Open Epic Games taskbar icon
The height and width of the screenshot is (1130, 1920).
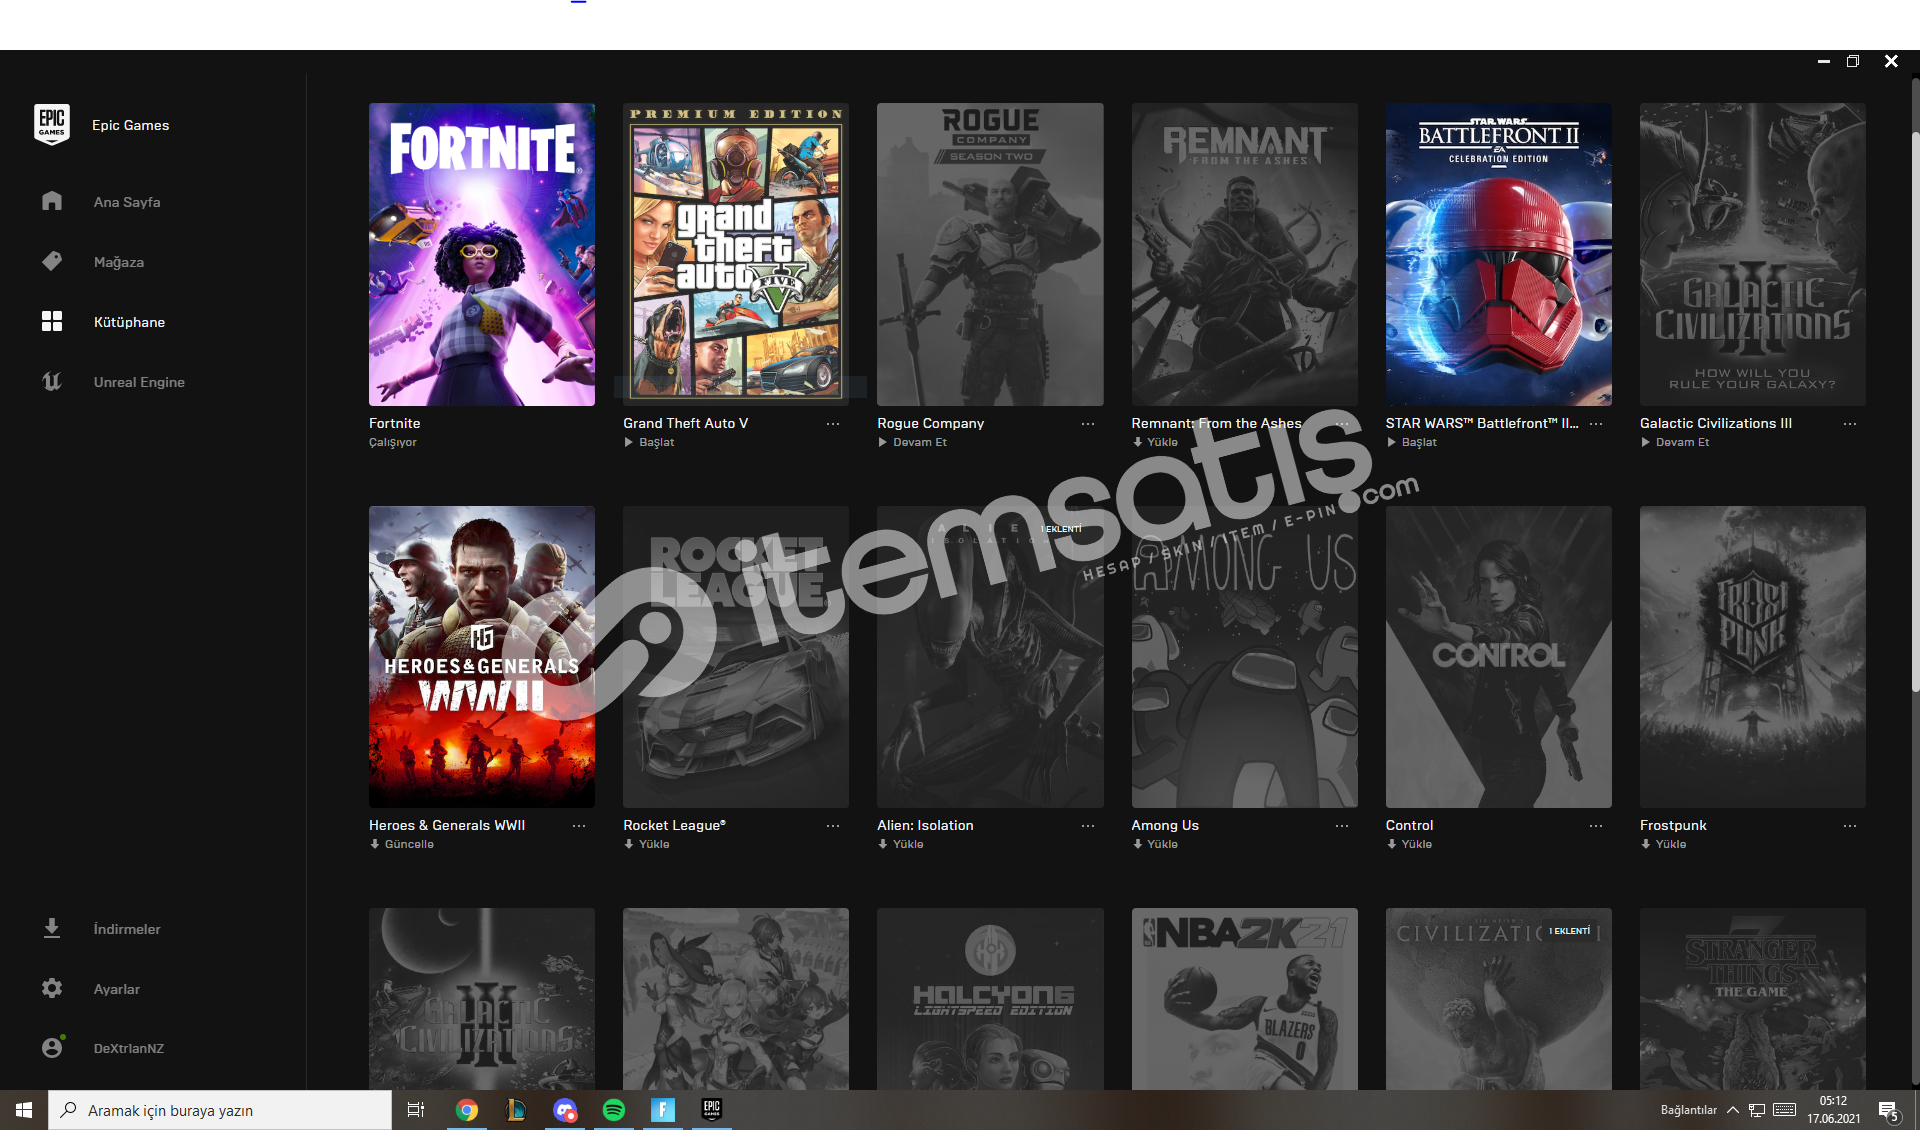[x=712, y=1110]
